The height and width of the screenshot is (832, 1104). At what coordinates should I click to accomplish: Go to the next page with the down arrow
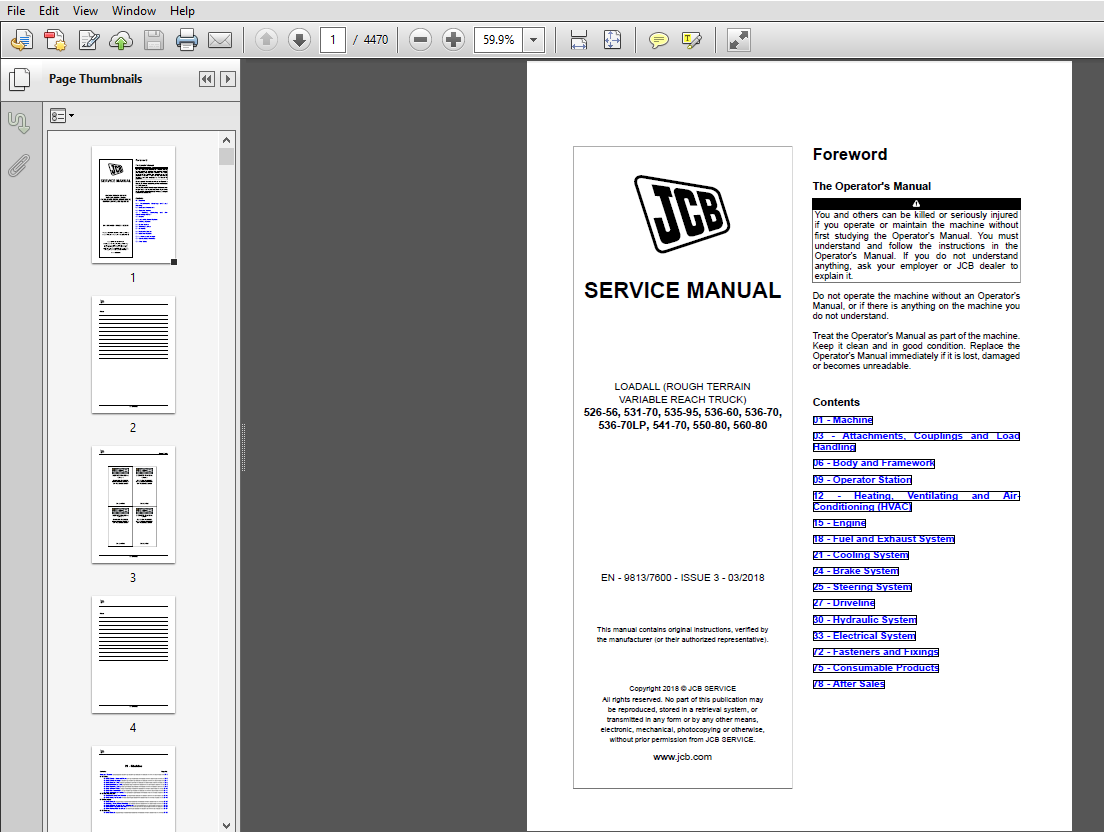click(x=299, y=40)
